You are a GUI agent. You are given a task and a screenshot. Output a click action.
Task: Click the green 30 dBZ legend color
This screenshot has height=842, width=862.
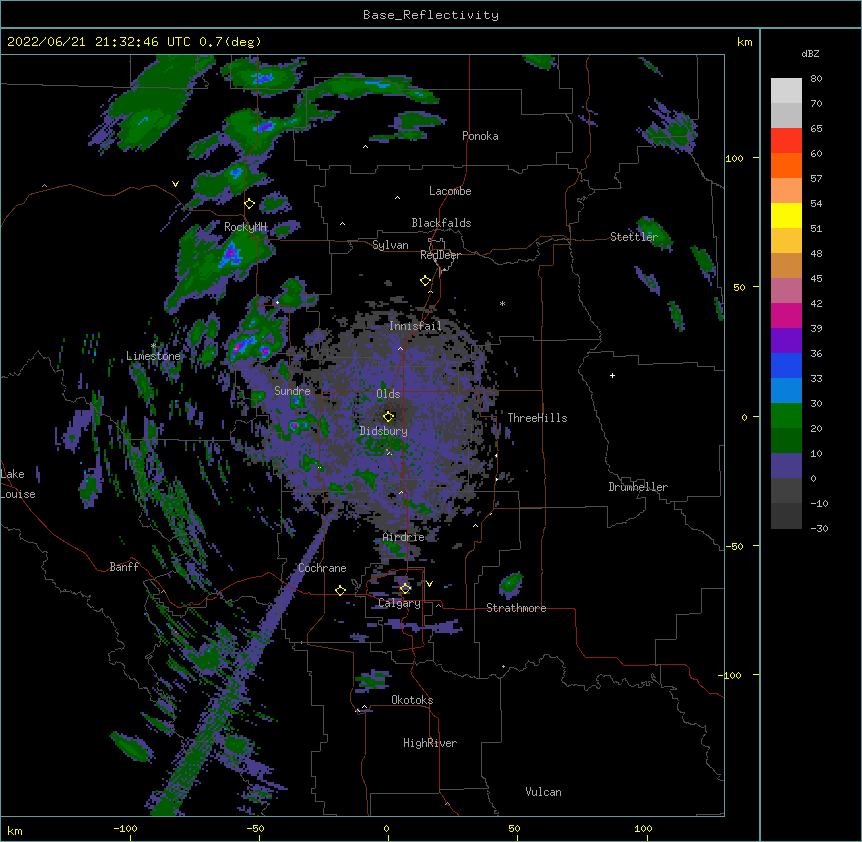point(786,416)
